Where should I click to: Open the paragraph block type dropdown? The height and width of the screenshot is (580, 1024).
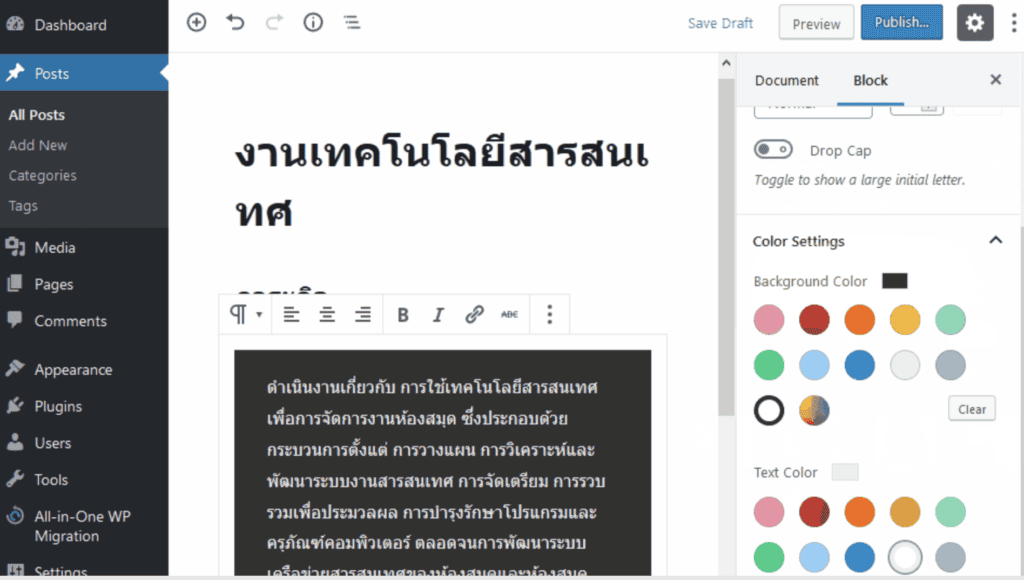pyautogui.click(x=243, y=314)
